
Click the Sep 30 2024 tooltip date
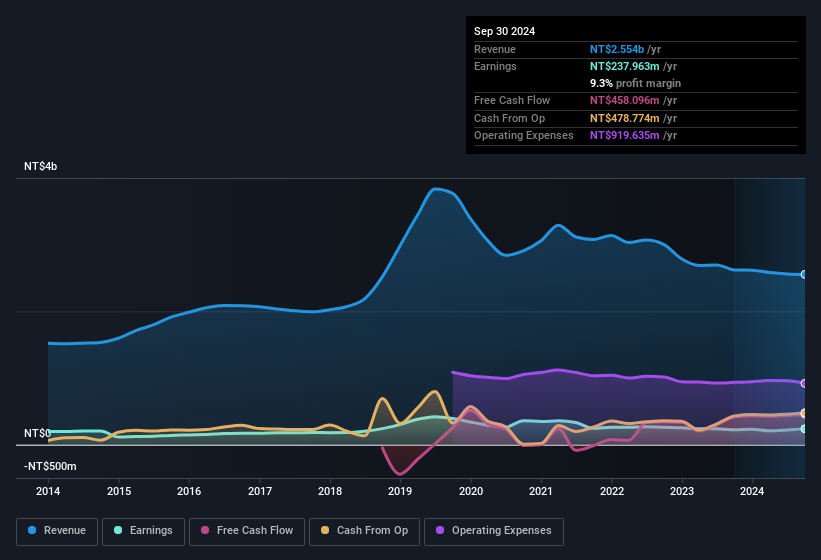click(x=504, y=31)
